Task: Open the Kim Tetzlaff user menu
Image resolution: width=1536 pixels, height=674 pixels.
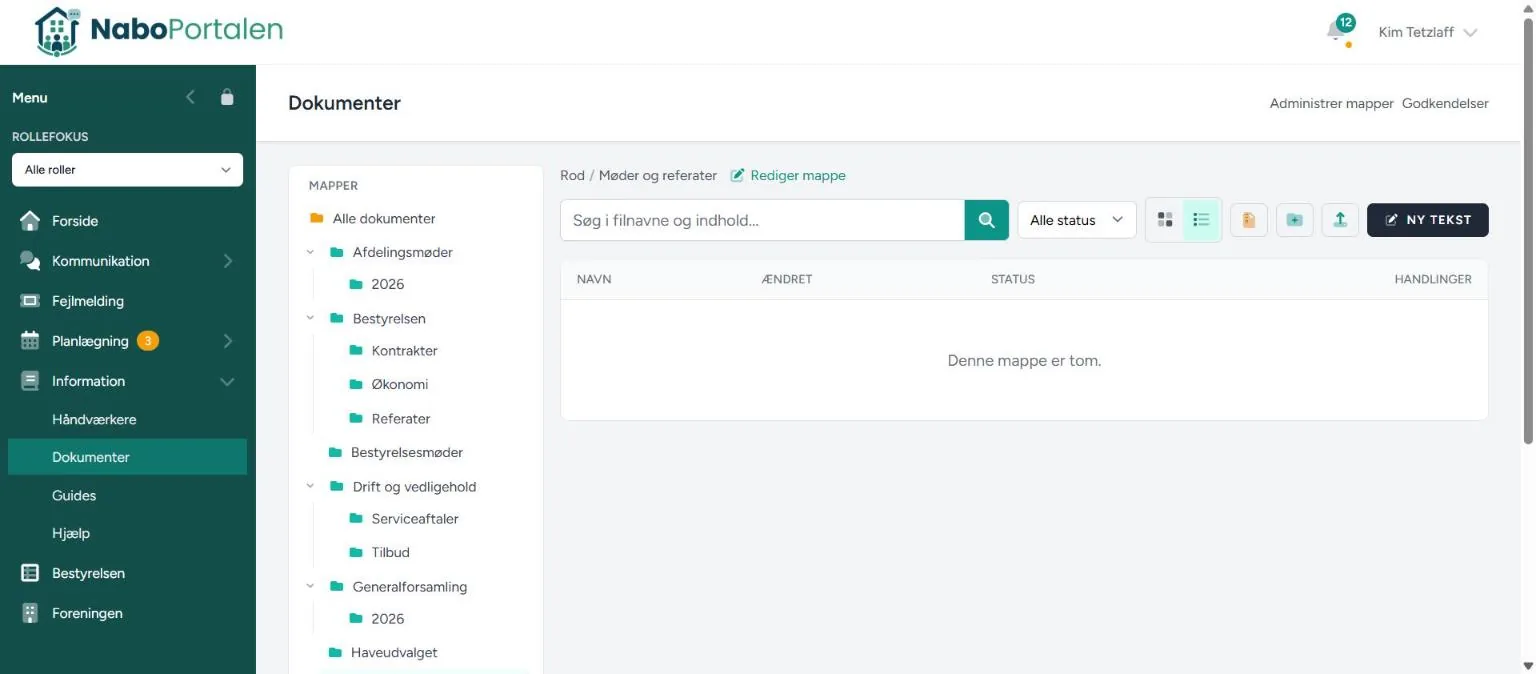Action: pos(1428,32)
